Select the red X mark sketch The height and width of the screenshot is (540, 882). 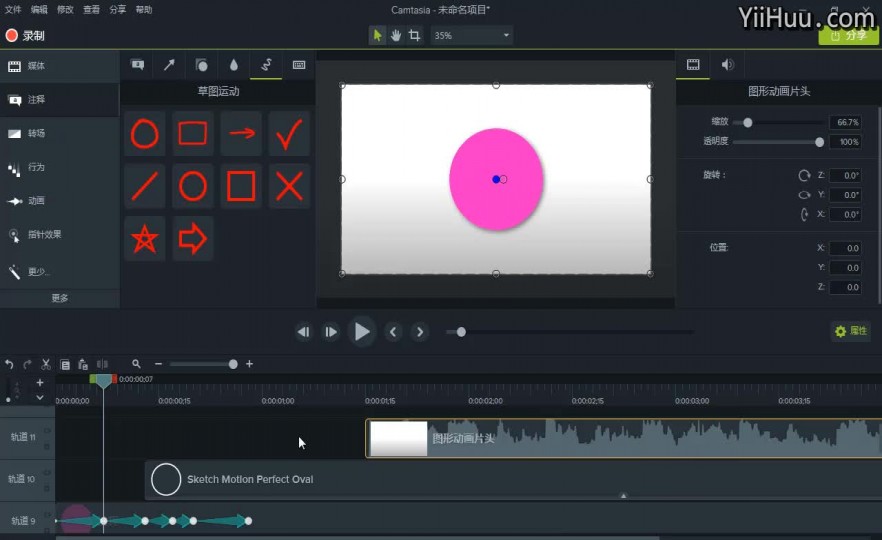289,186
